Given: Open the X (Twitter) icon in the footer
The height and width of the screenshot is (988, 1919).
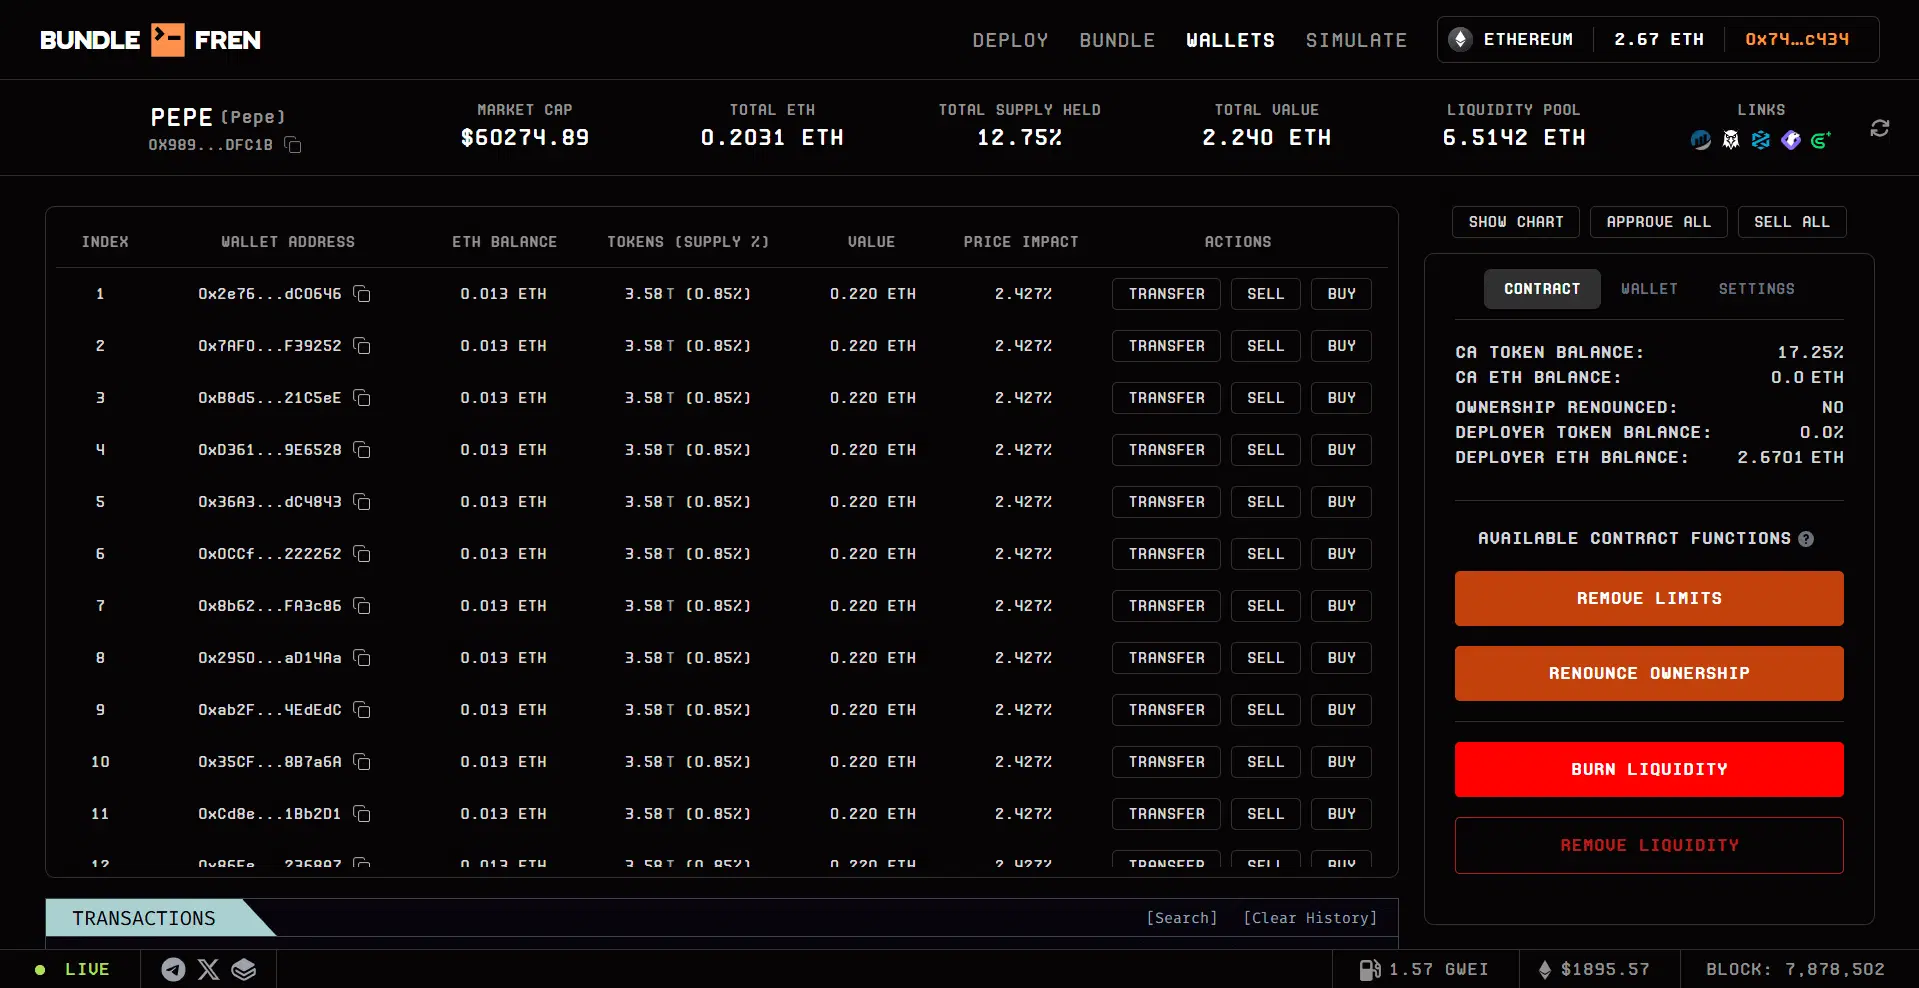Looking at the screenshot, I should pos(208,969).
